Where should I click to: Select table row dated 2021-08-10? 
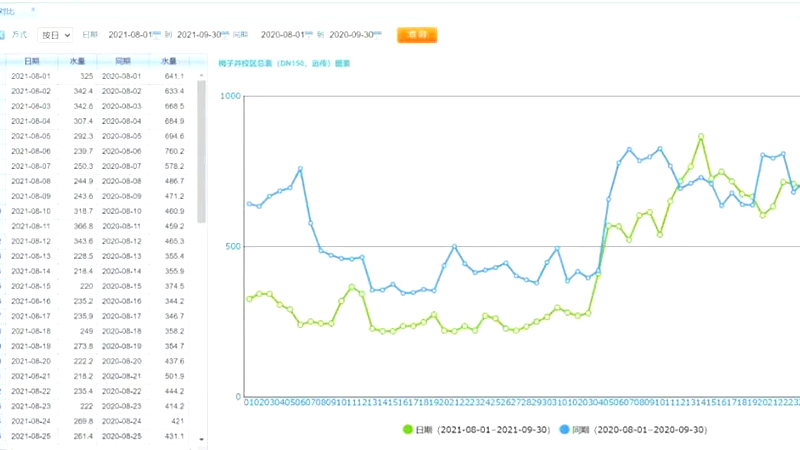[x=97, y=211]
